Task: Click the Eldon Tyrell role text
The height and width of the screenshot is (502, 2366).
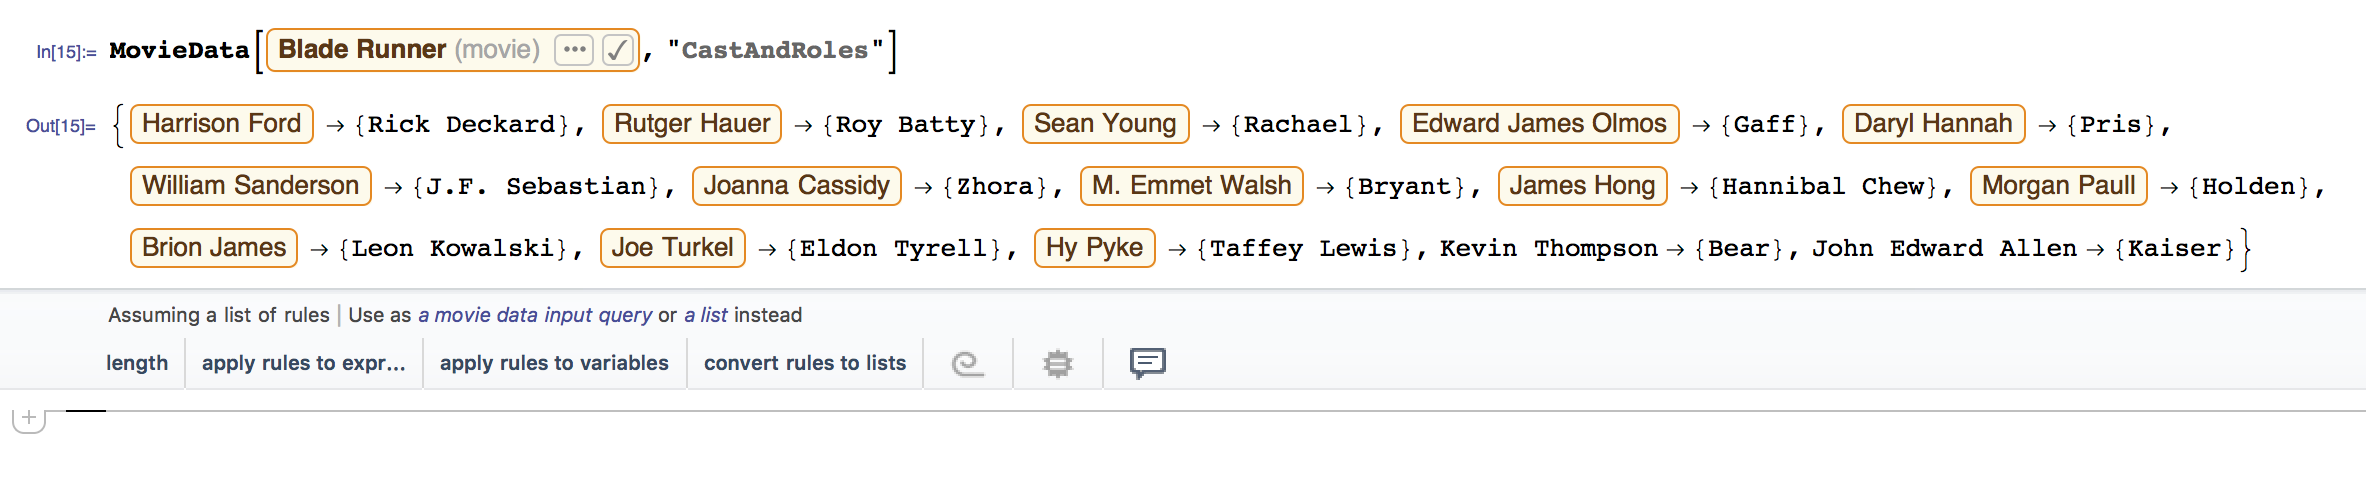Action: 893,249
